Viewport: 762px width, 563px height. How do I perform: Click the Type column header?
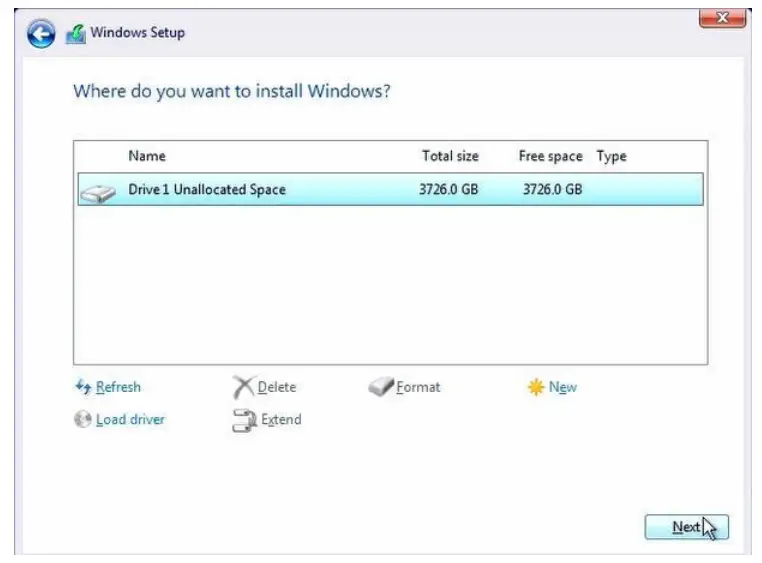point(611,156)
